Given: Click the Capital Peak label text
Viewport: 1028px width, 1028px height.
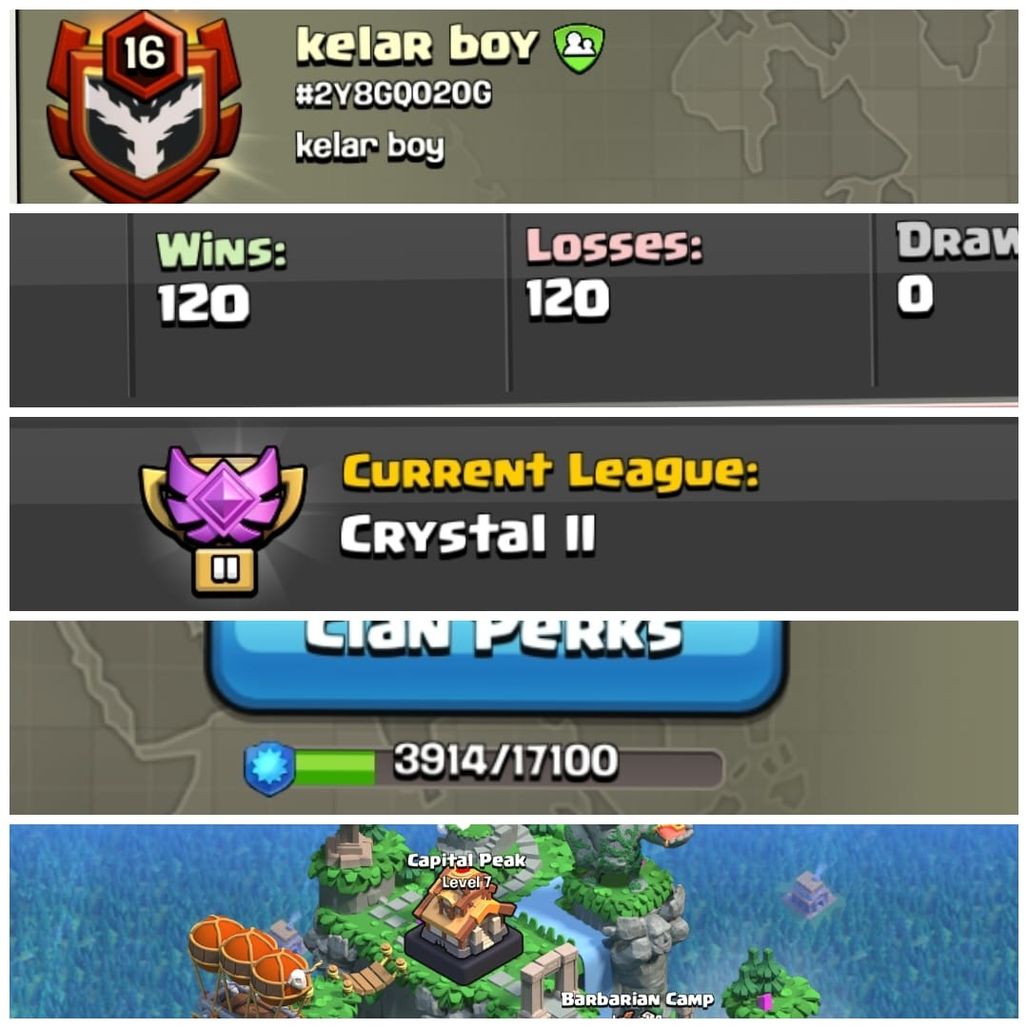Looking at the screenshot, I should [466, 860].
